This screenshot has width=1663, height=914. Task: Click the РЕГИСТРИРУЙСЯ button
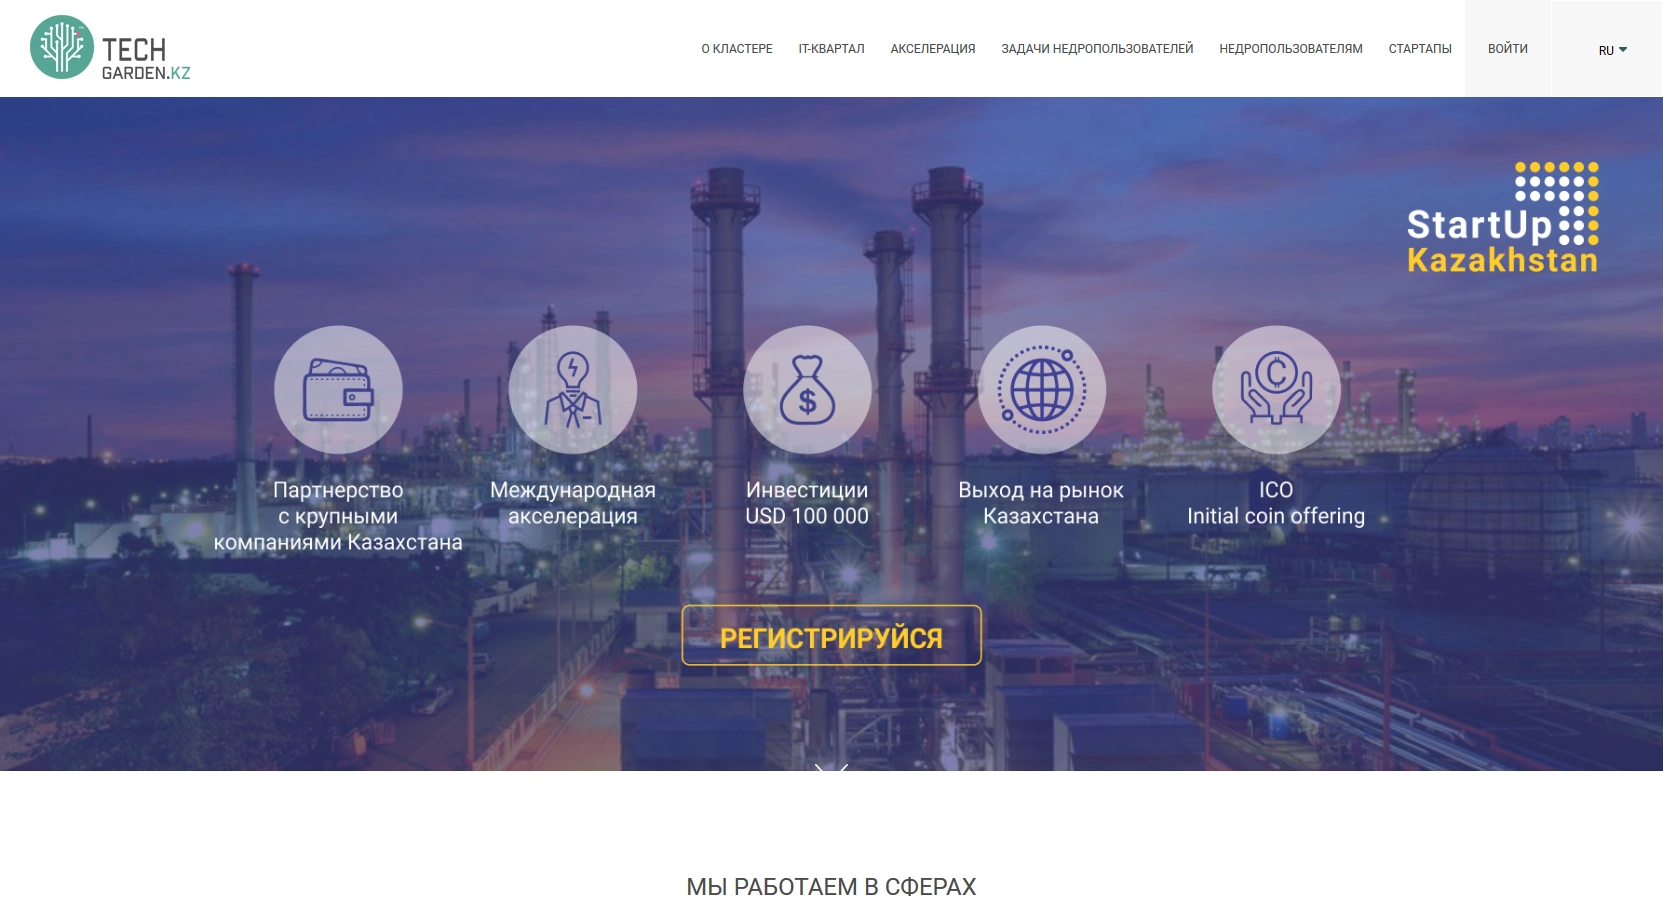[831, 636]
